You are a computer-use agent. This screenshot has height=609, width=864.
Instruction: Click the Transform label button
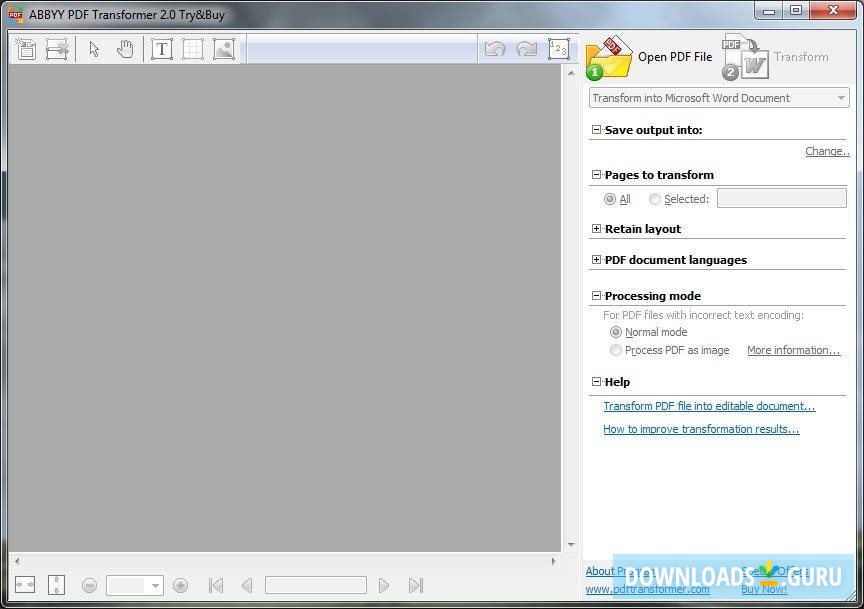(x=801, y=57)
